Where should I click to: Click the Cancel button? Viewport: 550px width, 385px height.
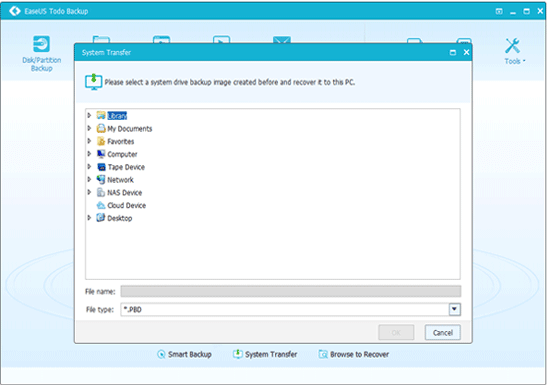[443, 332]
